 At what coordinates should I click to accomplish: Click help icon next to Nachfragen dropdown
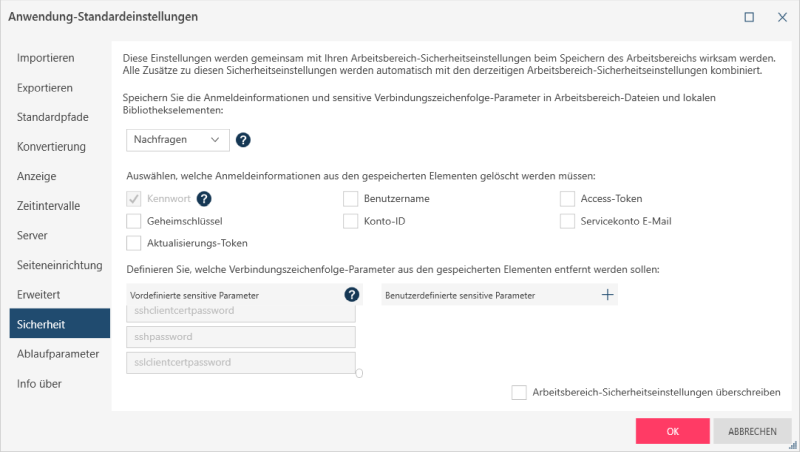tap(243, 141)
